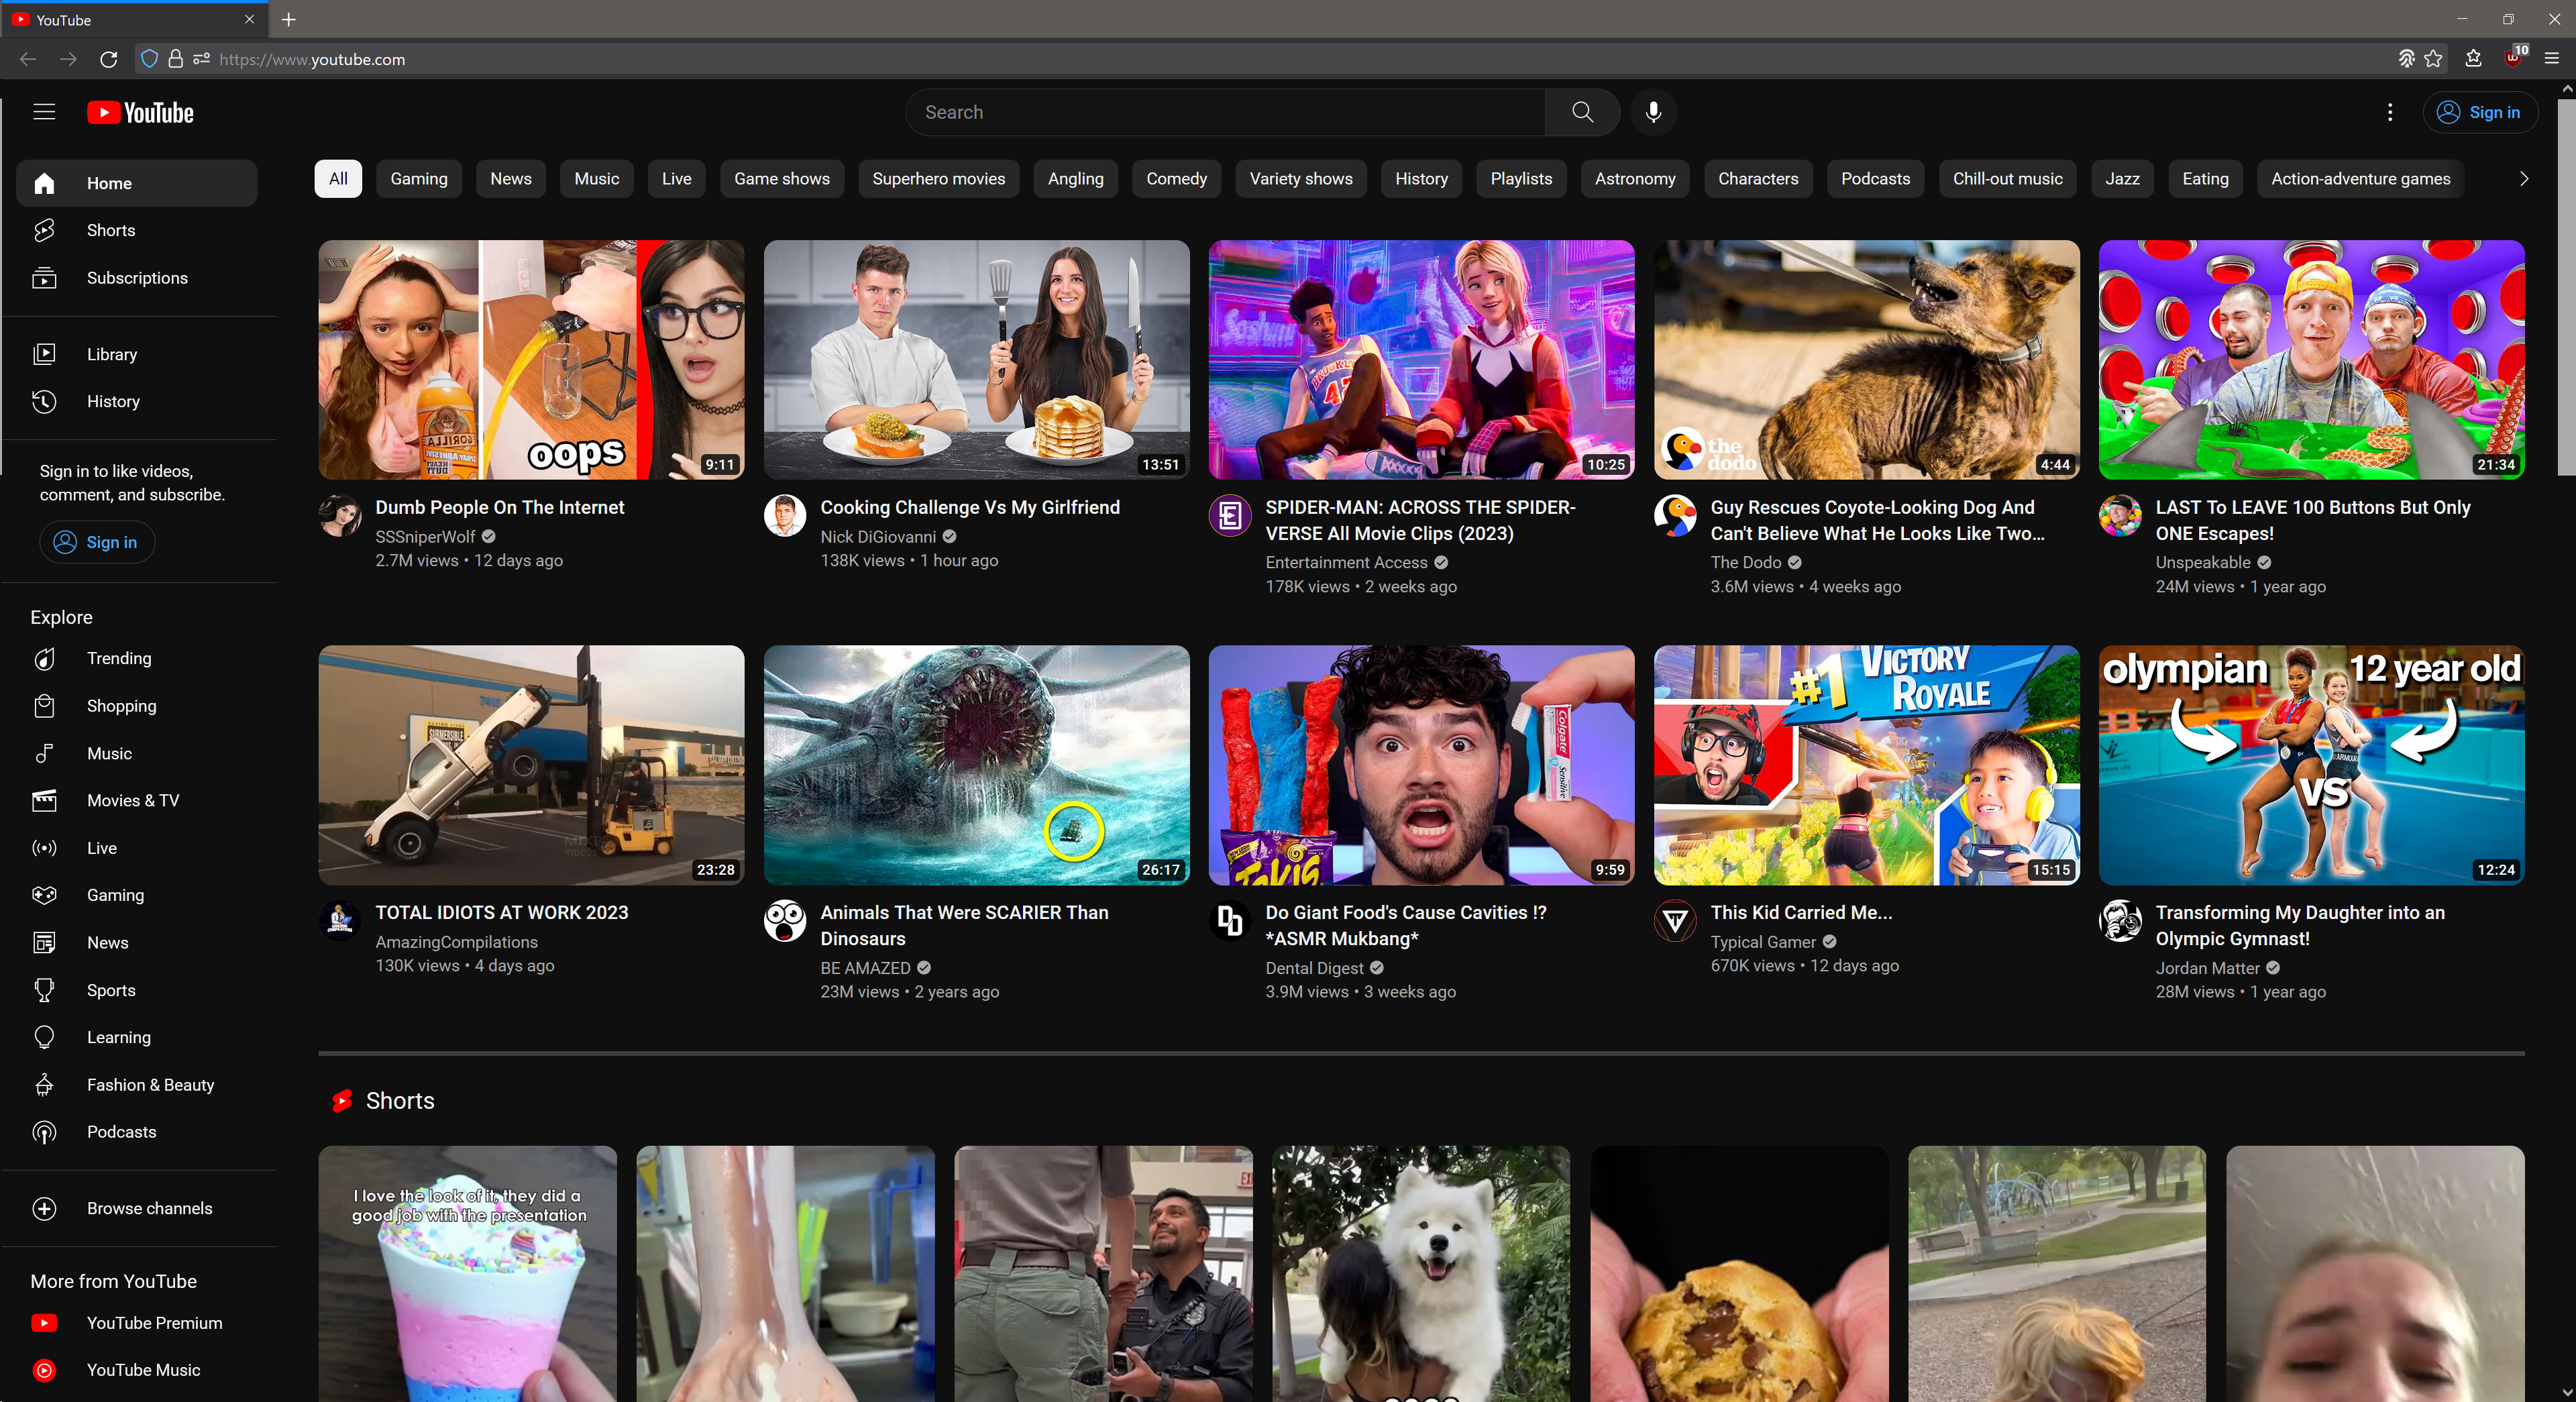The height and width of the screenshot is (1402, 2576).
Task: Open the Gaming icon in Explore
Action: pyautogui.click(x=44, y=895)
